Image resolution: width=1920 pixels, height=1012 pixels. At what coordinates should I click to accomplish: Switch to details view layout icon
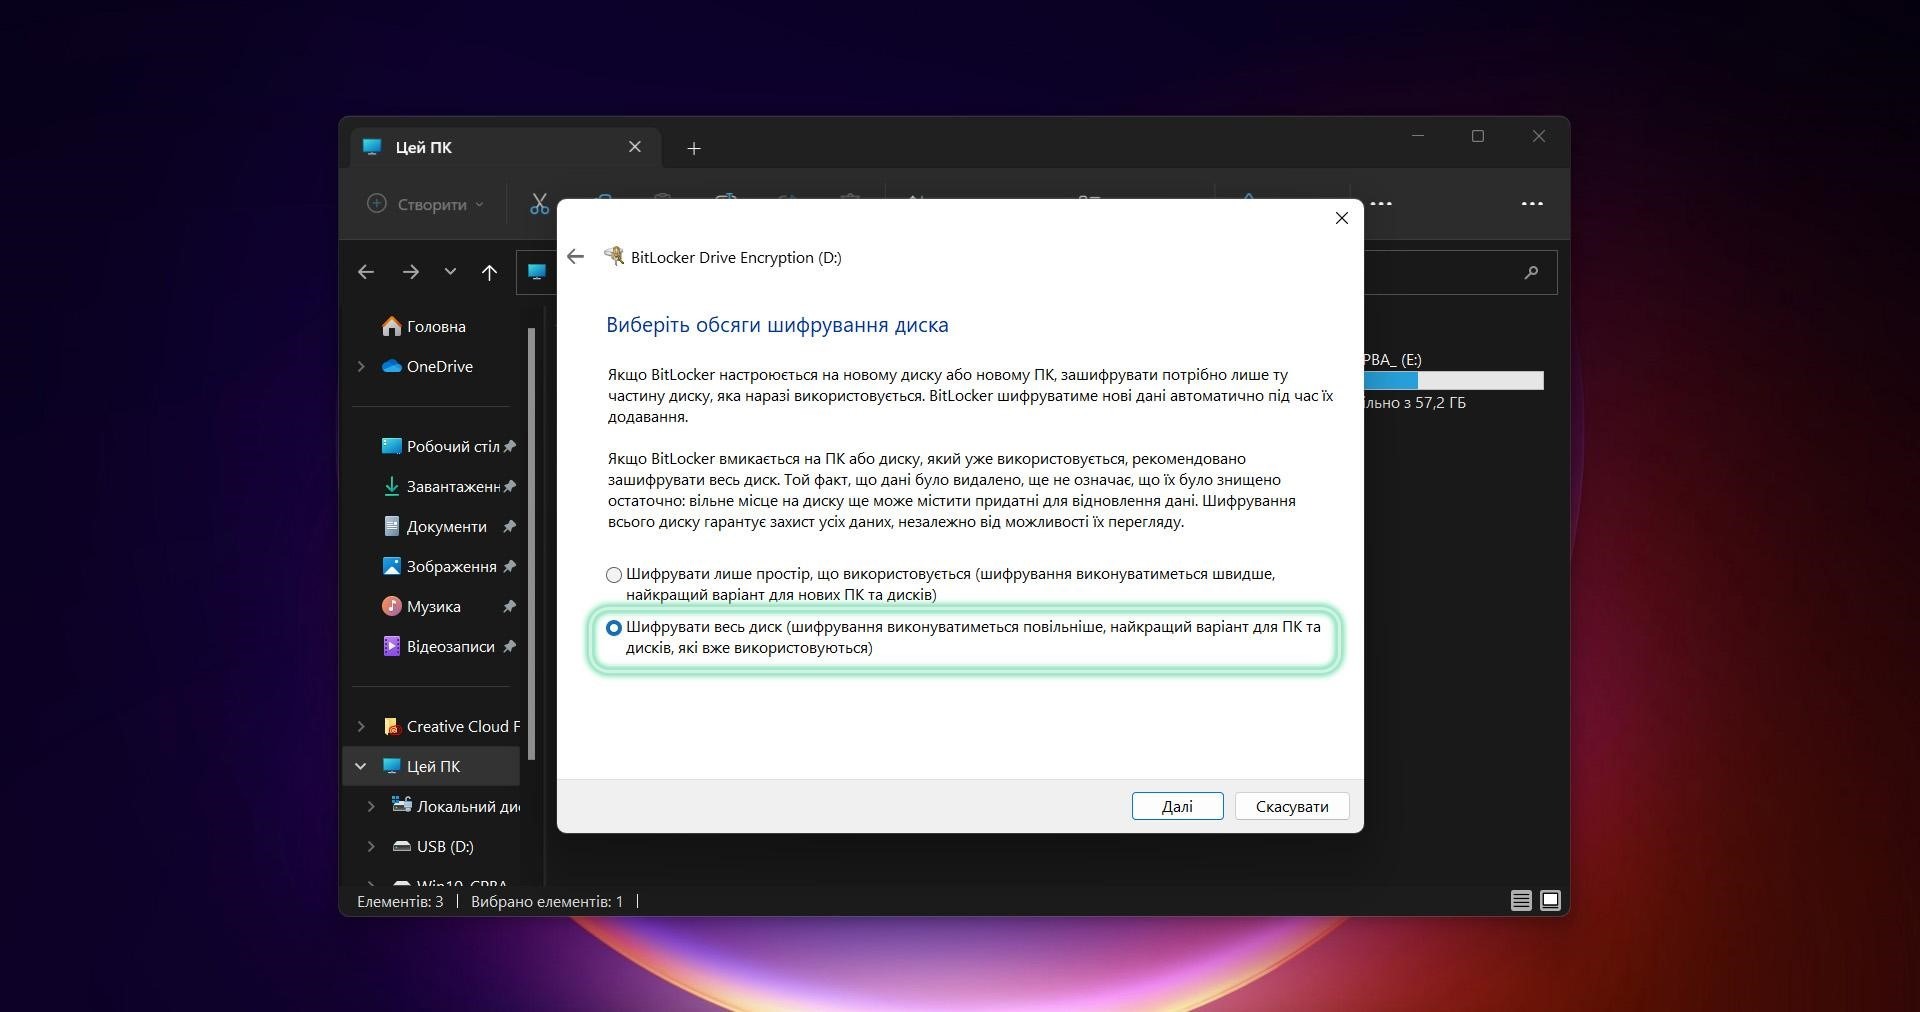[1520, 901]
